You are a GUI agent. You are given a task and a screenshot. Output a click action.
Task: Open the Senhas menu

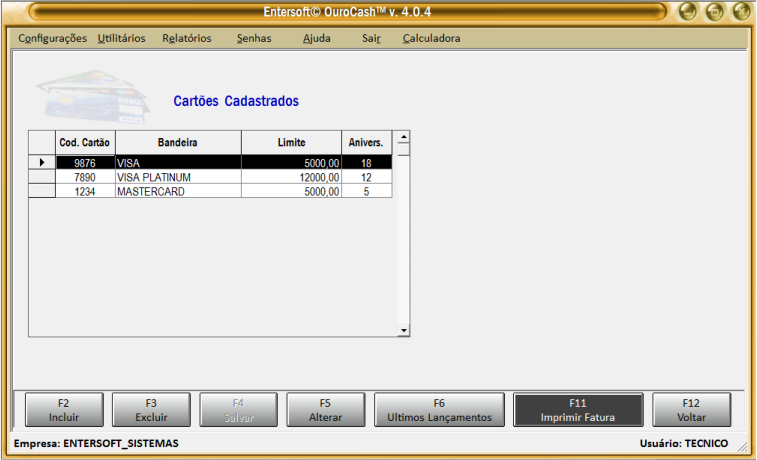(254, 38)
